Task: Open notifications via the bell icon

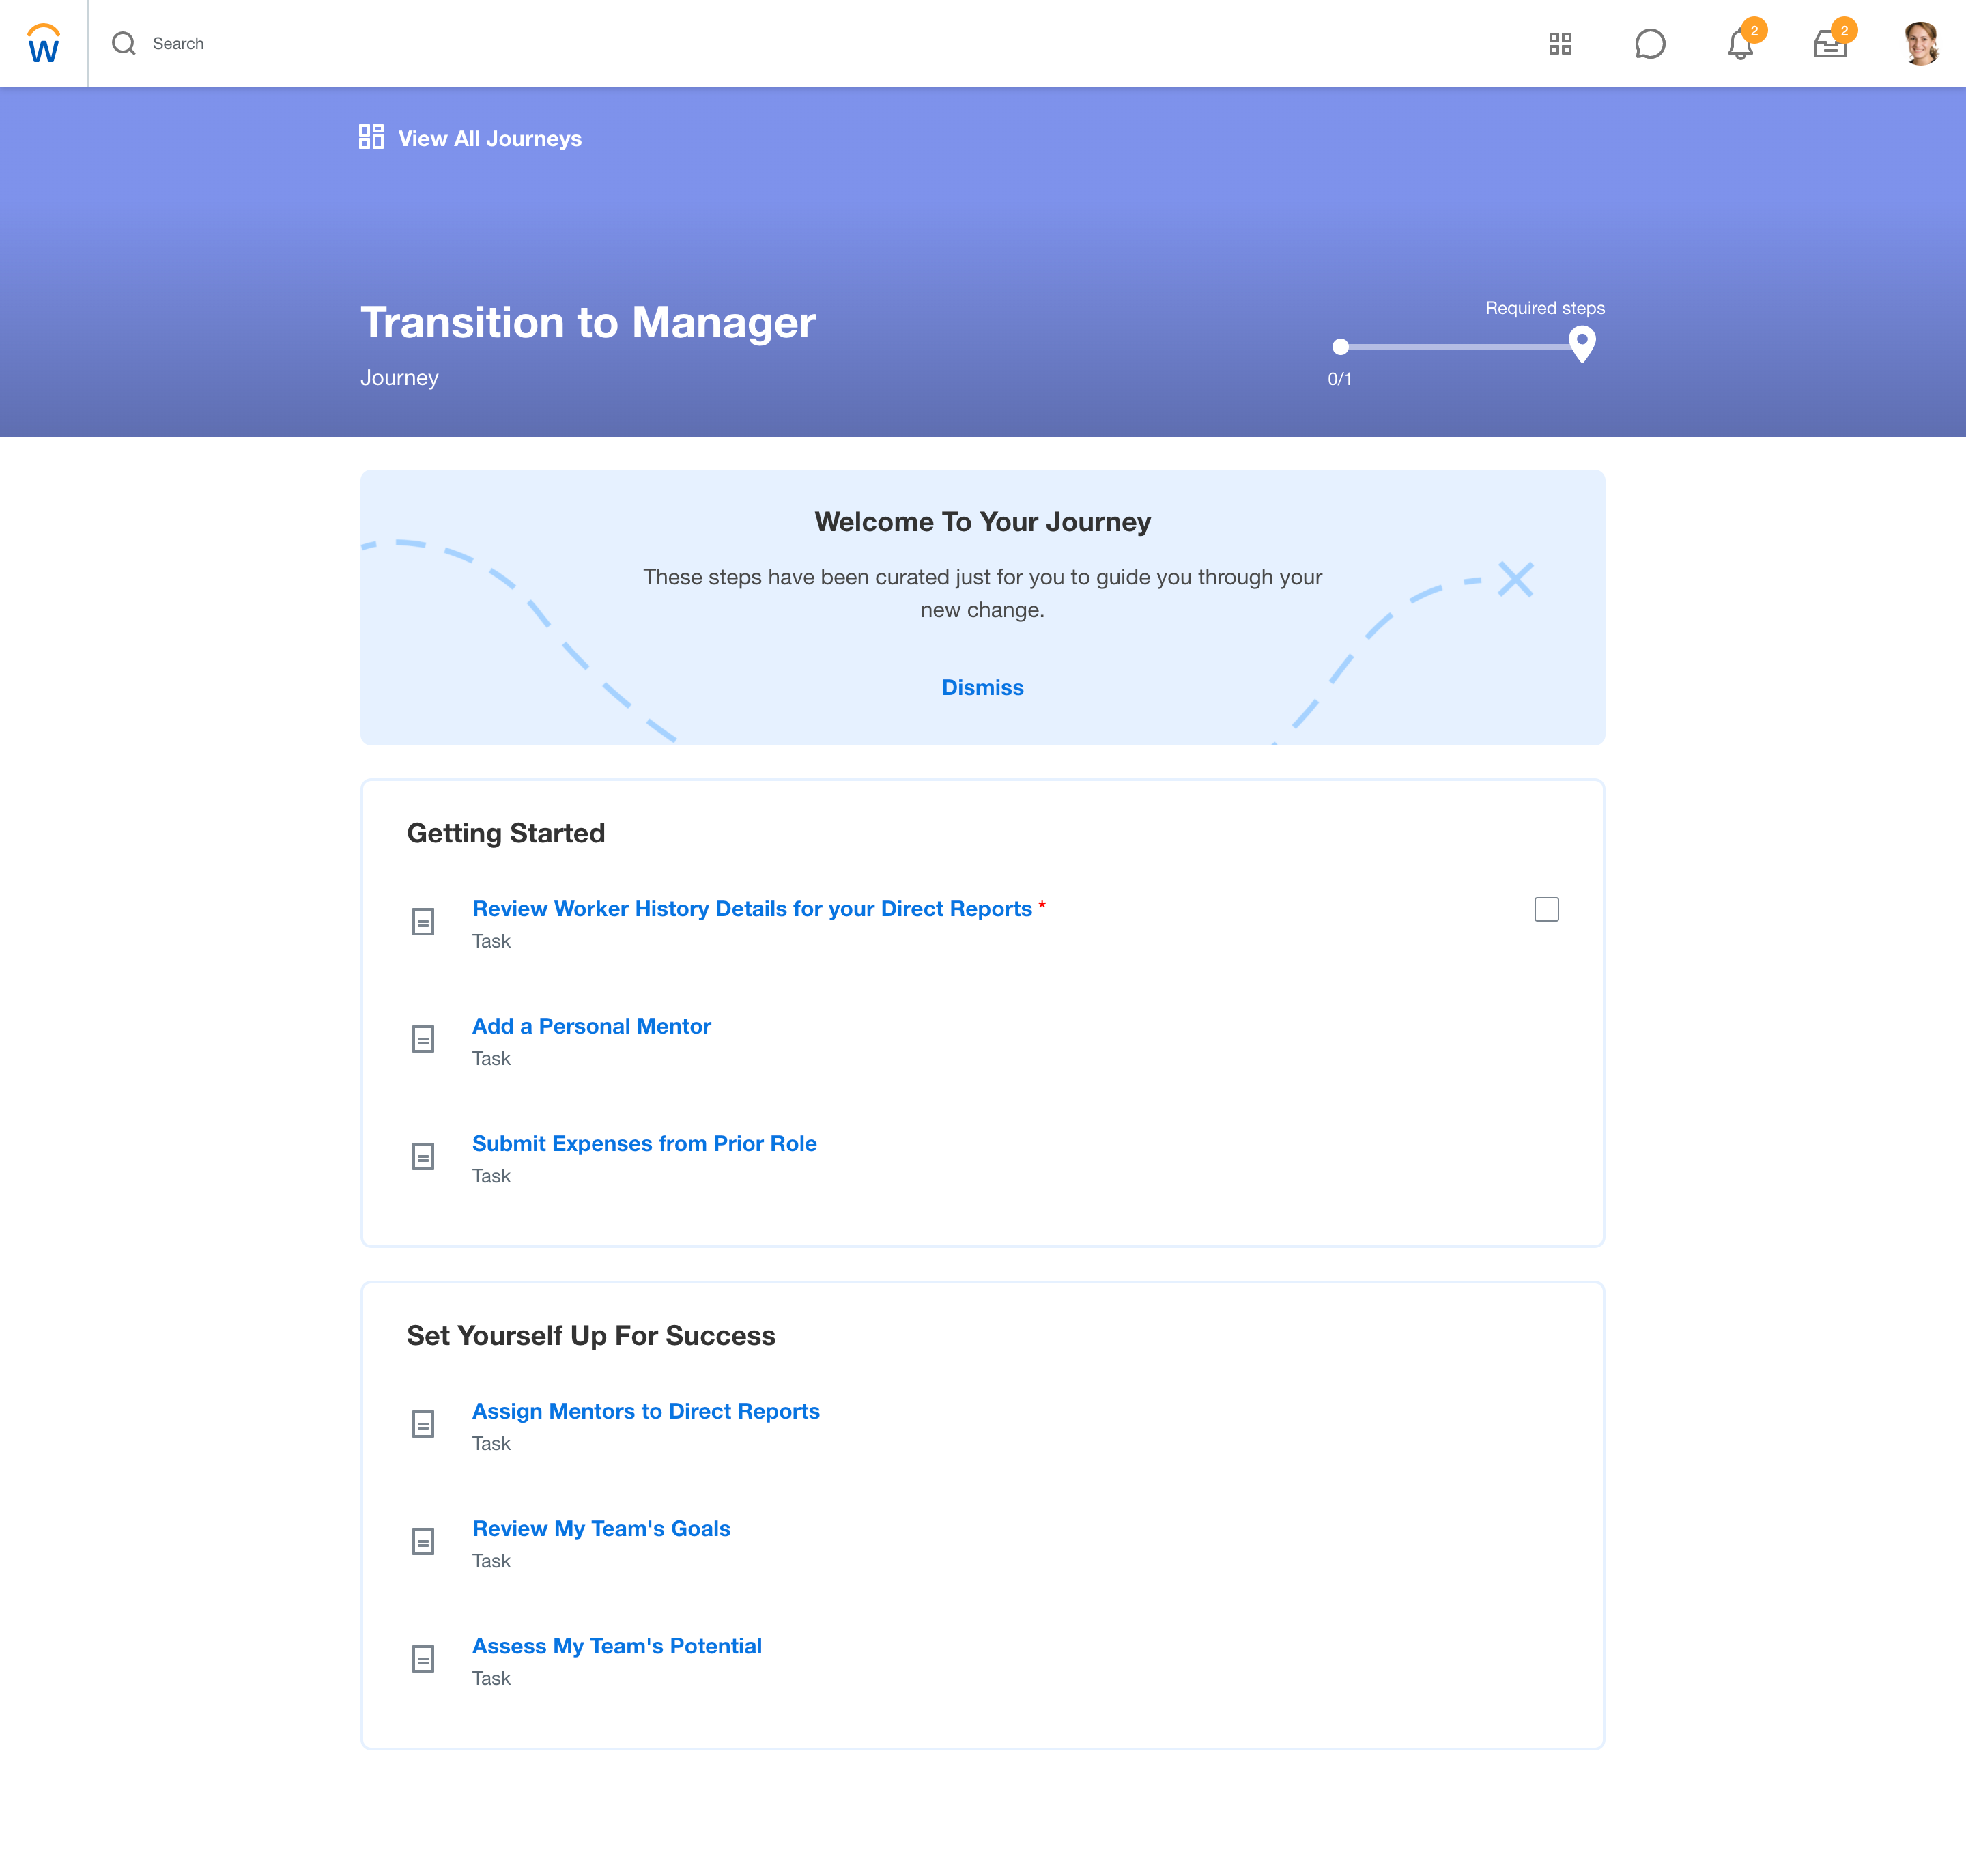Action: pos(1740,45)
